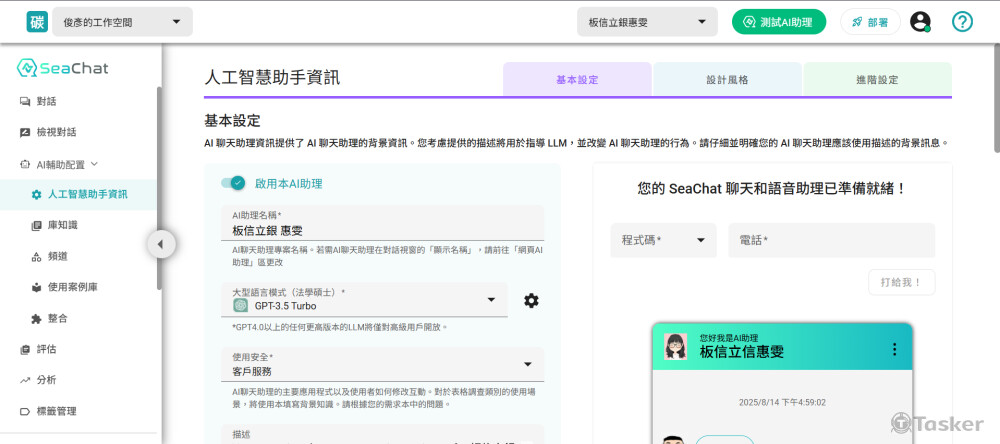The width and height of the screenshot is (1000, 444).
Task: Click the 分析 trend line icon
Action: tap(25, 380)
